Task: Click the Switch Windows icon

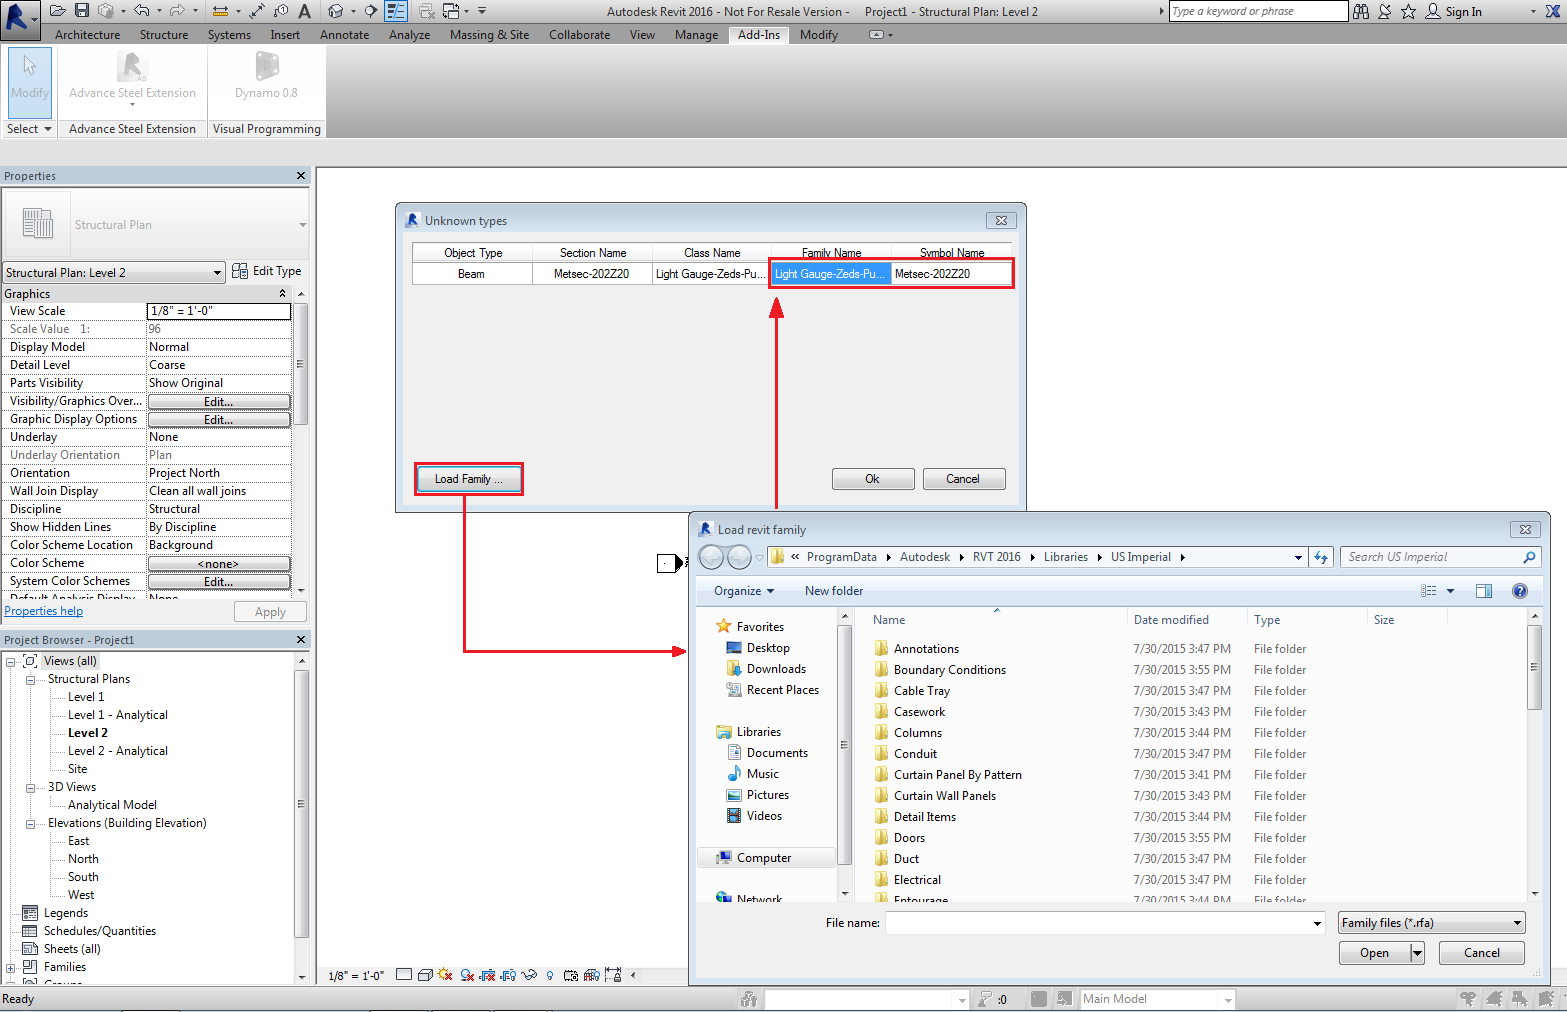Action: pyautogui.click(x=451, y=11)
